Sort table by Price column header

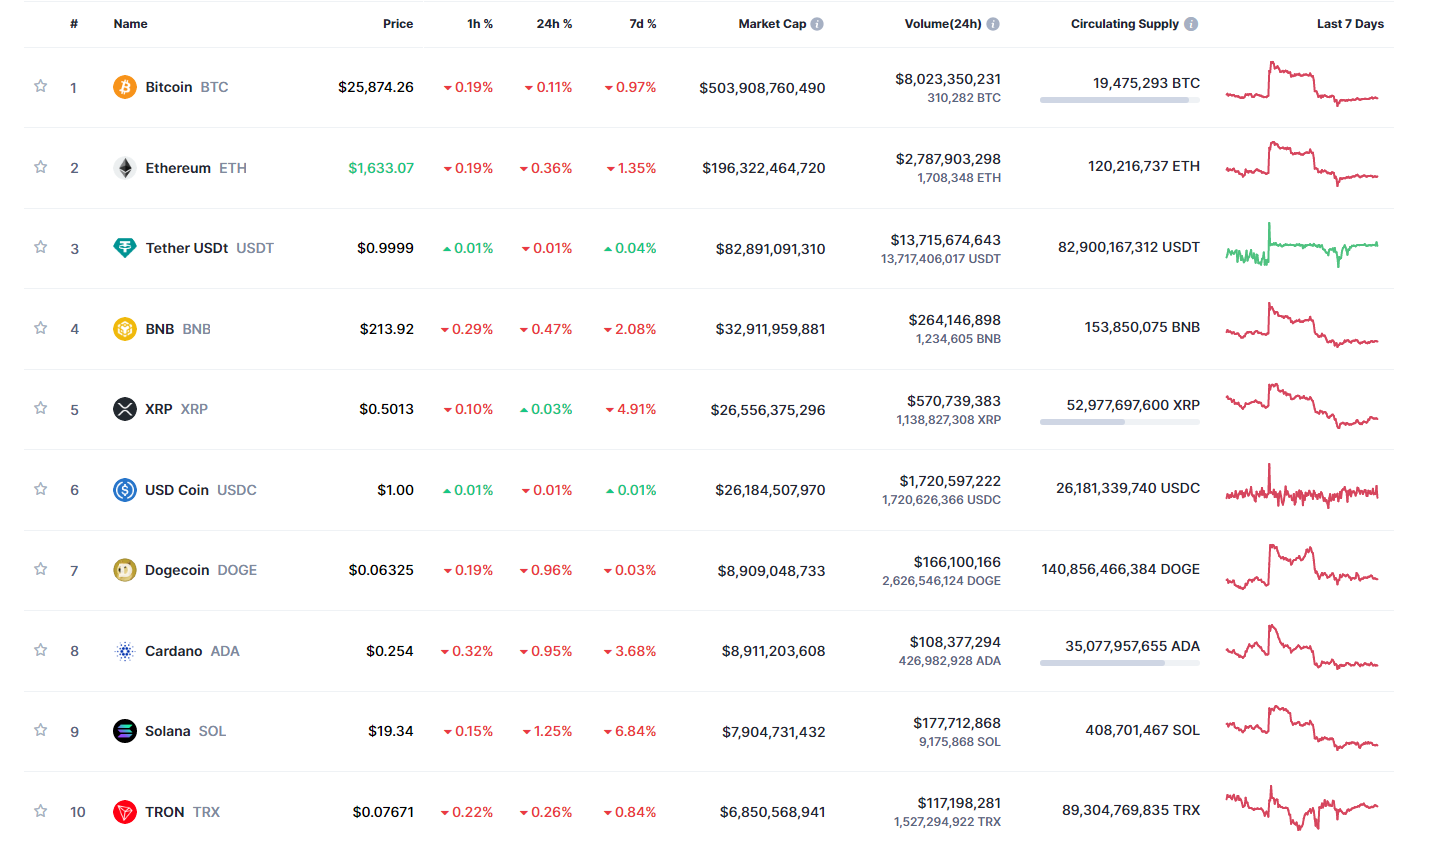pos(398,24)
